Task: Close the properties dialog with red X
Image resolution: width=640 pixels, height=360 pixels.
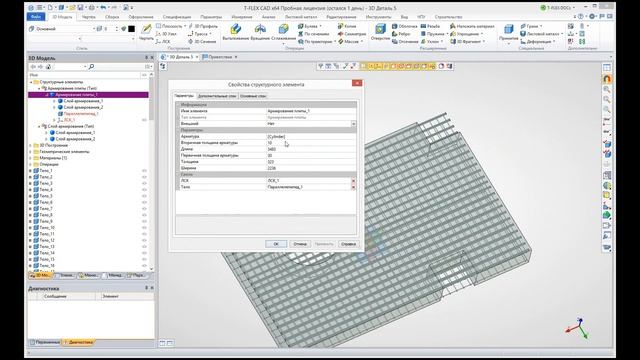Action: tap(357, 83)
